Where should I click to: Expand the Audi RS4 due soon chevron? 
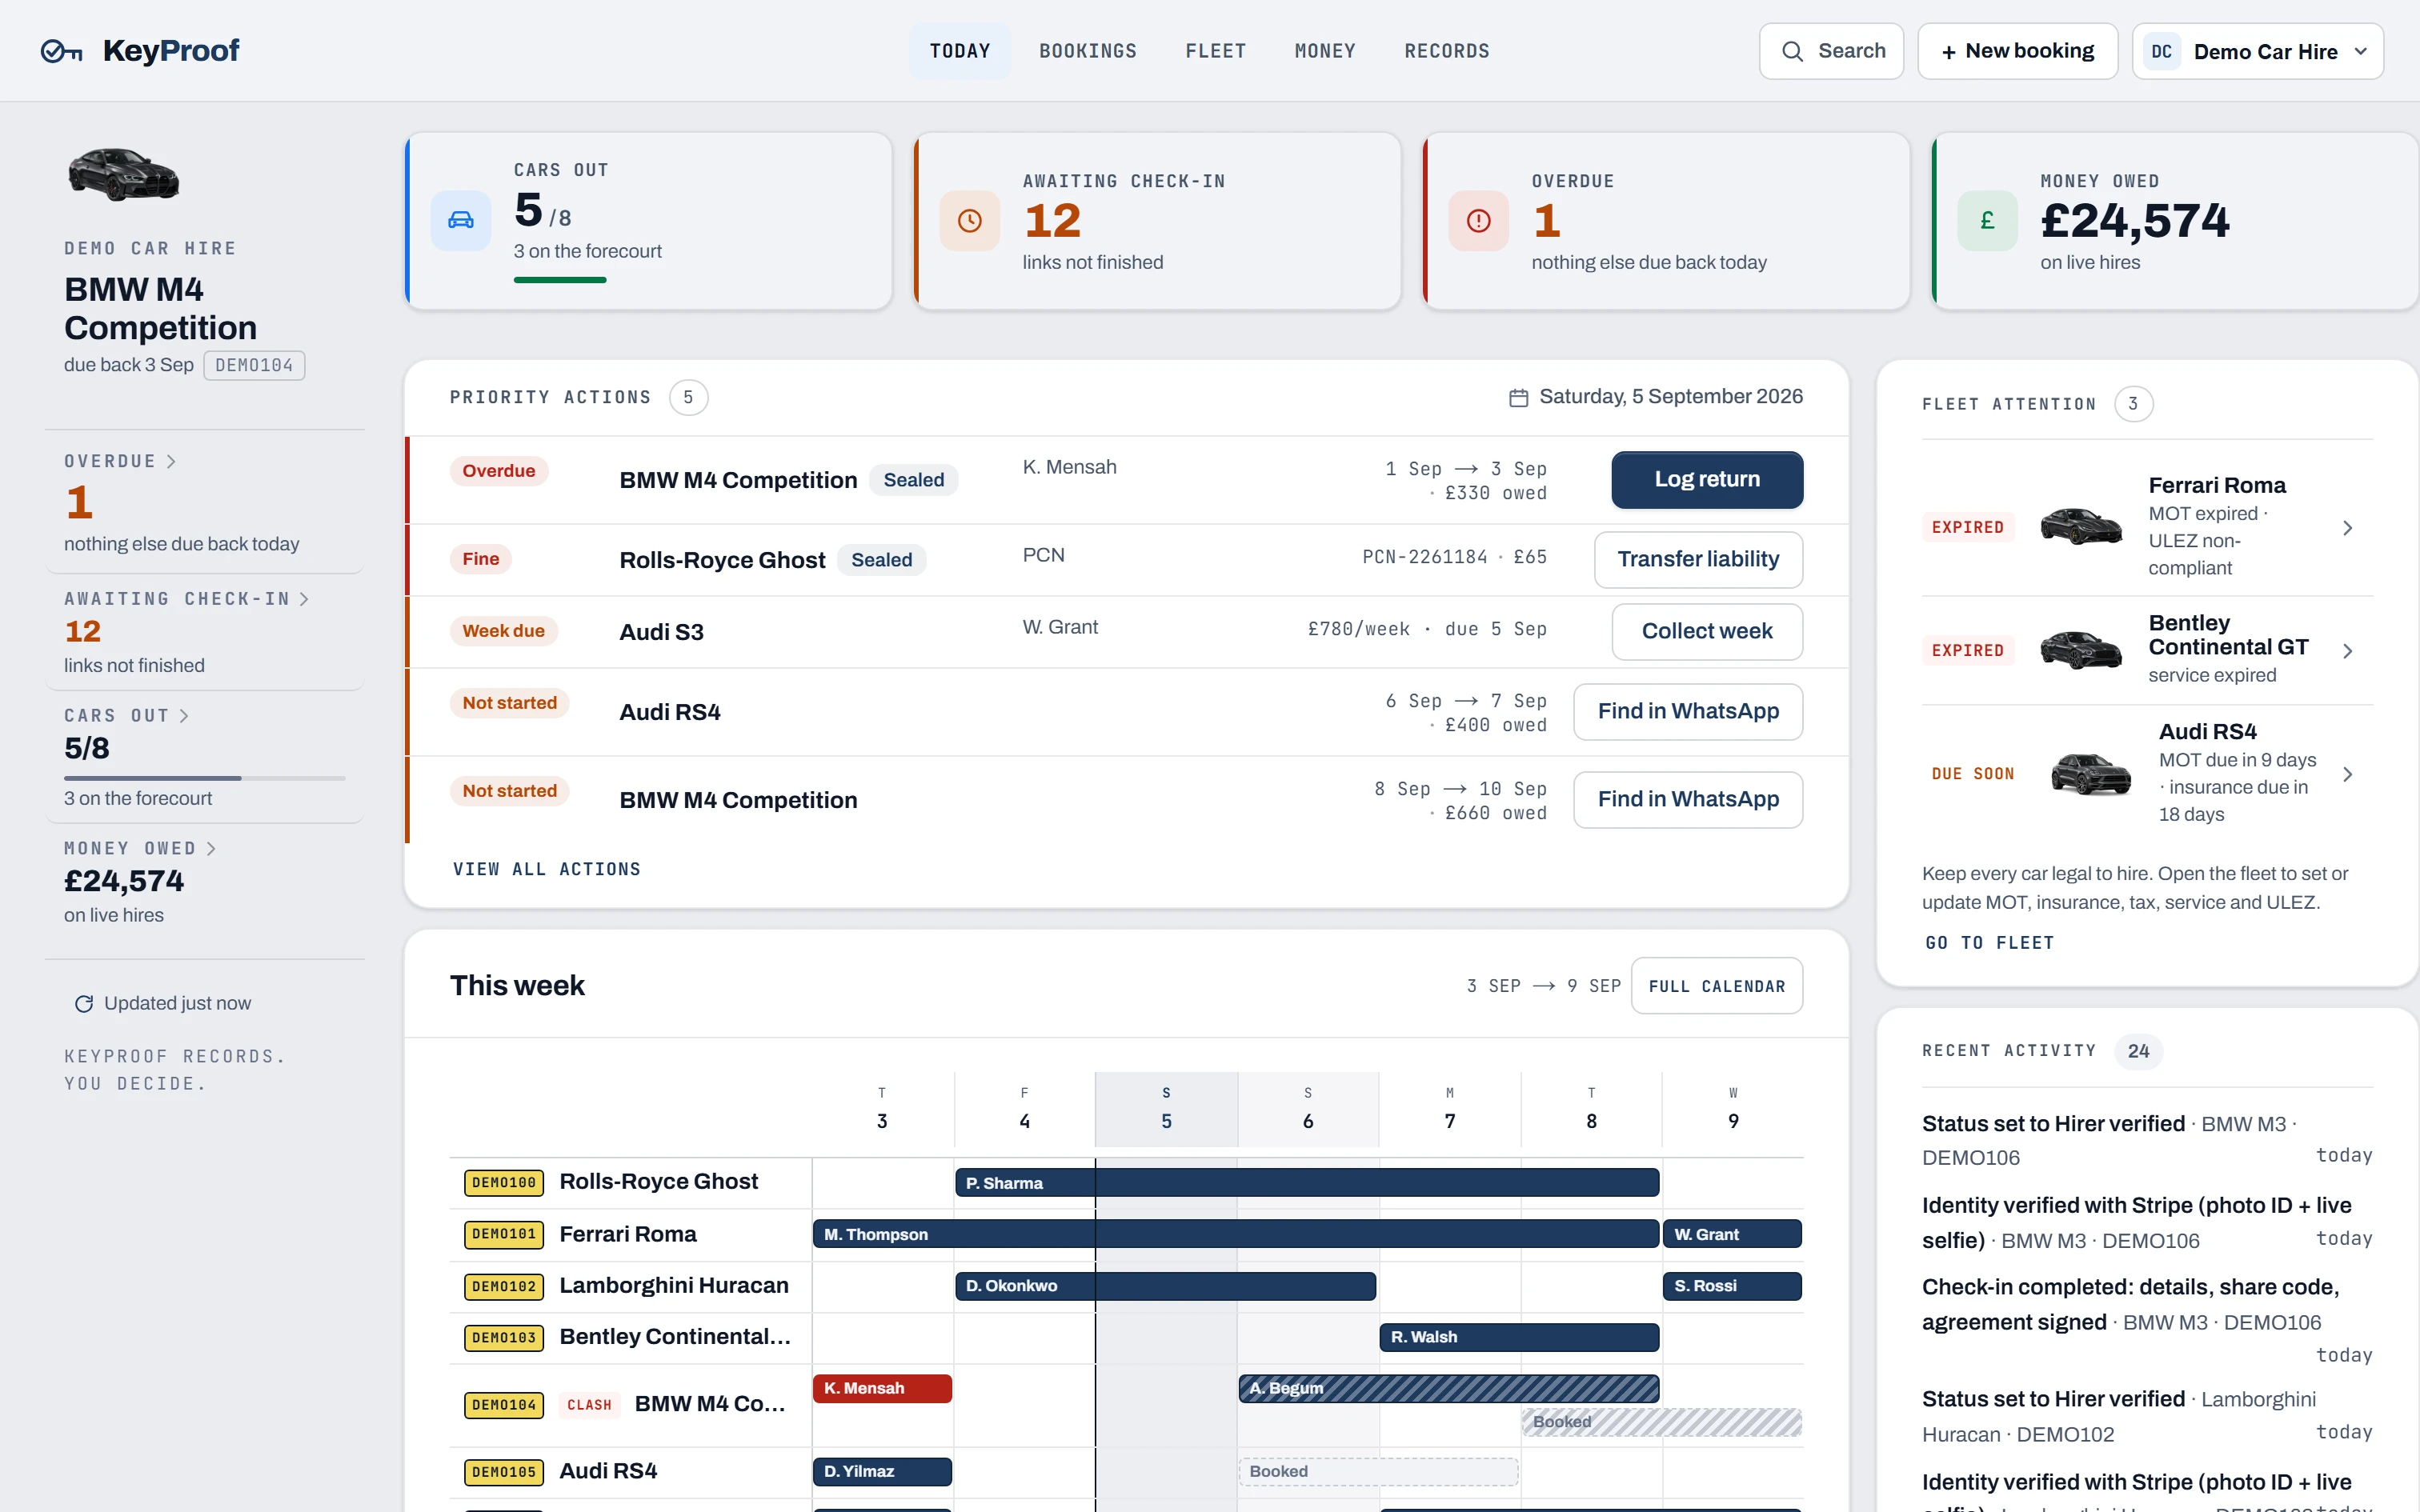tap(2348, 774)
